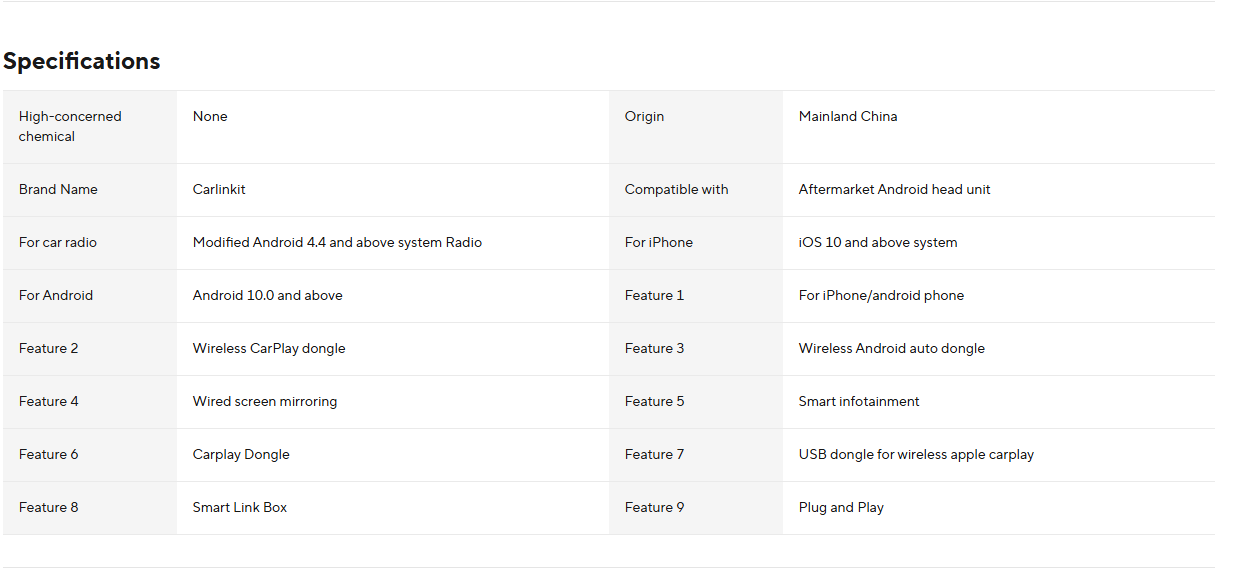Select Smart Link Box value
This screenshot has width=1234, height=574.
click(x=240, y=507)
